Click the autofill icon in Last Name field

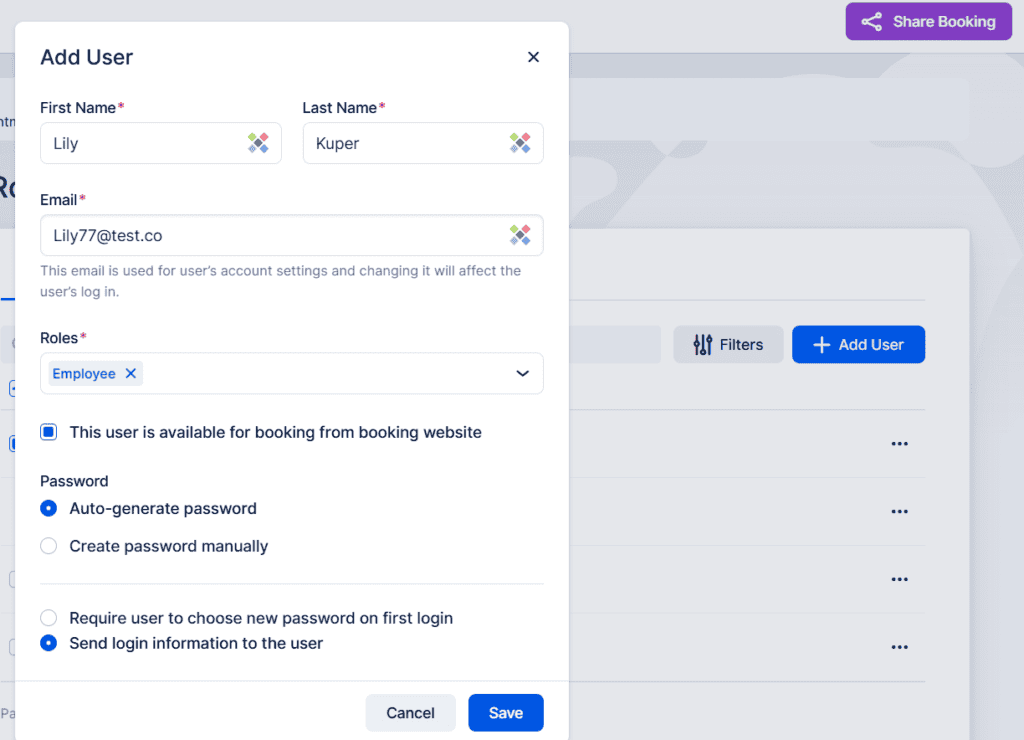pyautogui.click(x=520, y=142)
